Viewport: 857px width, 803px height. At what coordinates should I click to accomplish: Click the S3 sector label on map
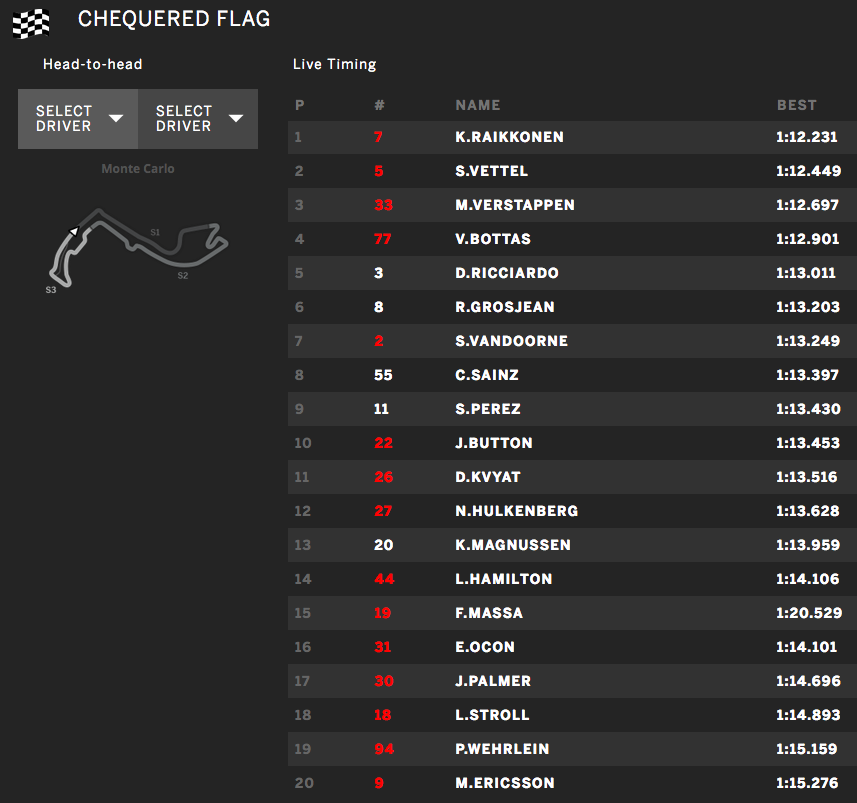(51, 290)
